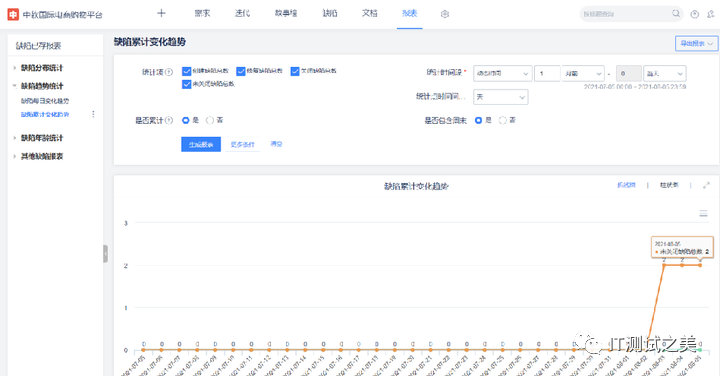This screenshot has width=720, height=376.
Task: Toggle the first 统计项 checkbox
Action: tap(186, 71)
